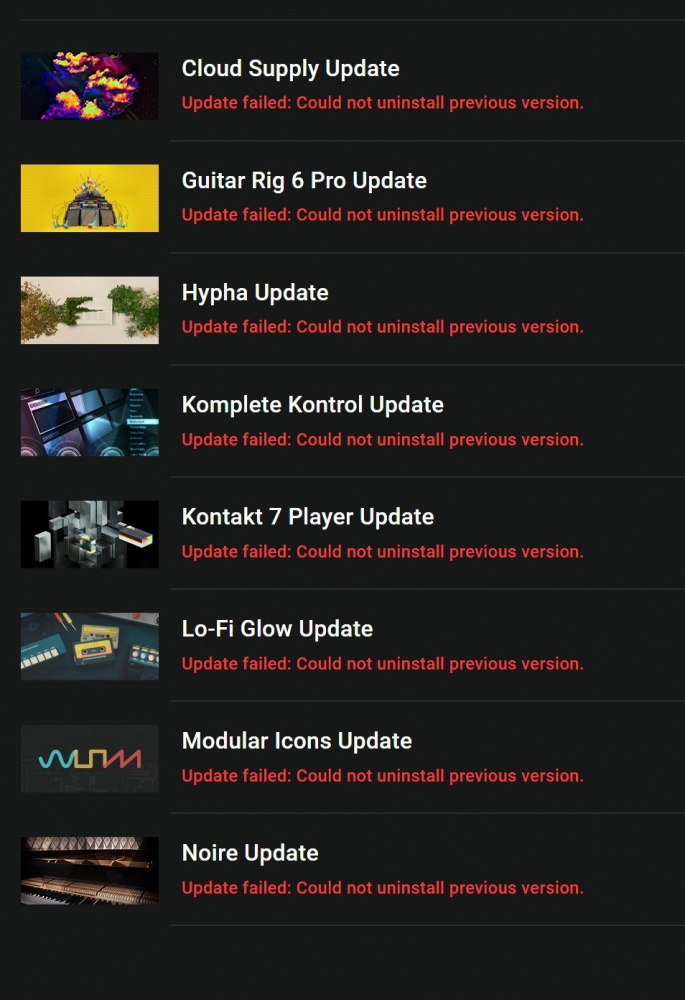The height and width of the screenshot is (1000, 685).
Task: Click the error message under Cloud Supply Update
Action: tap(383, 103)
